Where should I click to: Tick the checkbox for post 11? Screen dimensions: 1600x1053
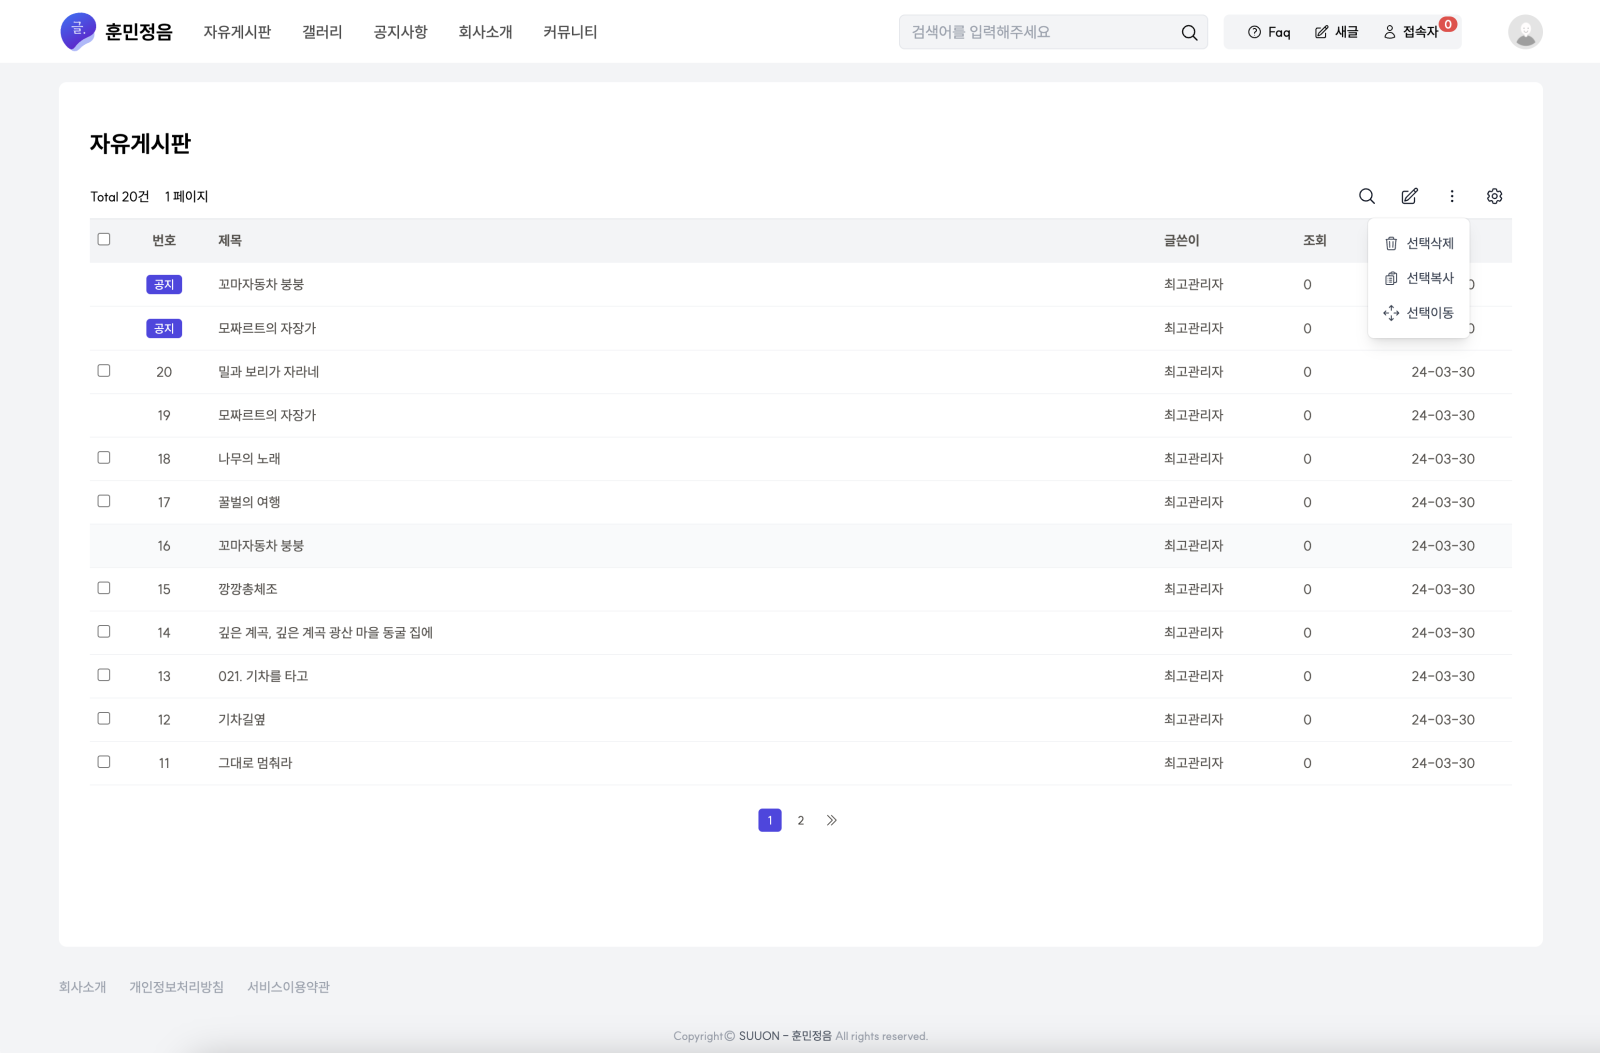[104, 762]
